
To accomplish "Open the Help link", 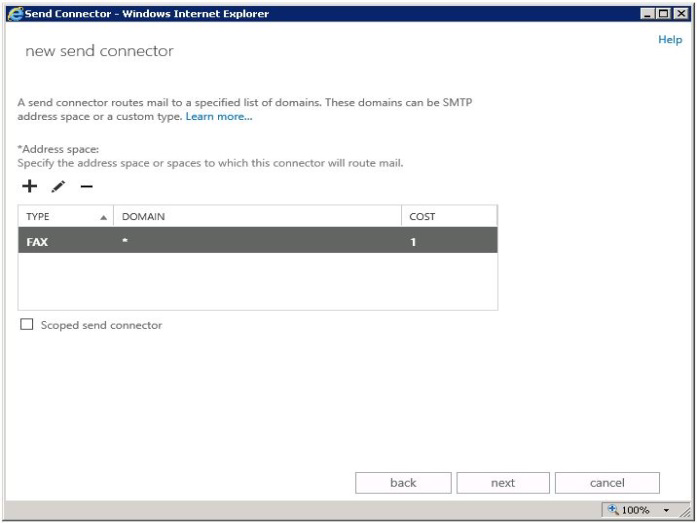I will pyautogui.click(x=669, y=39).
